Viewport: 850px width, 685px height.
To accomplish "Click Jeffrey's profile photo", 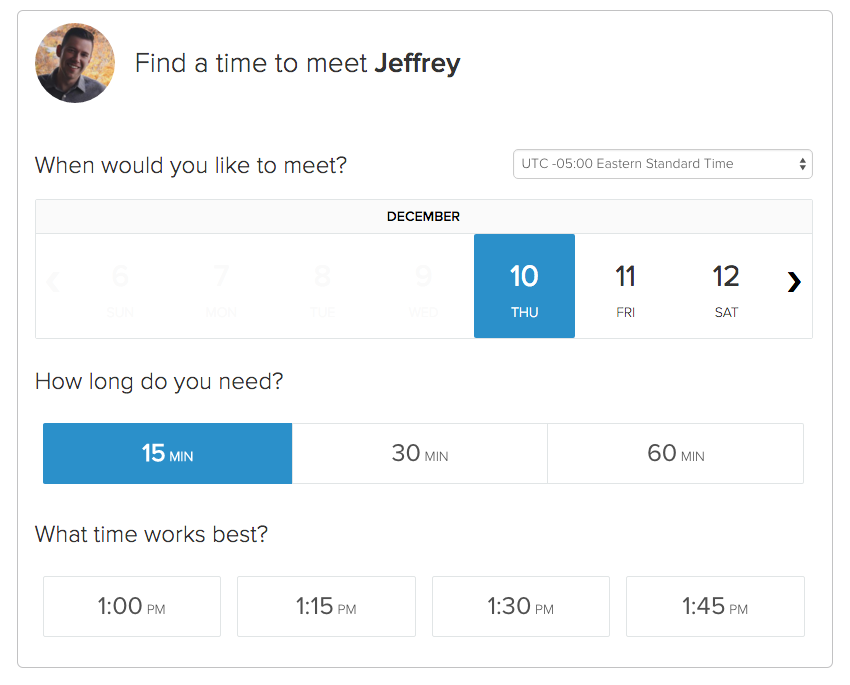I will (x=75, y=63).
